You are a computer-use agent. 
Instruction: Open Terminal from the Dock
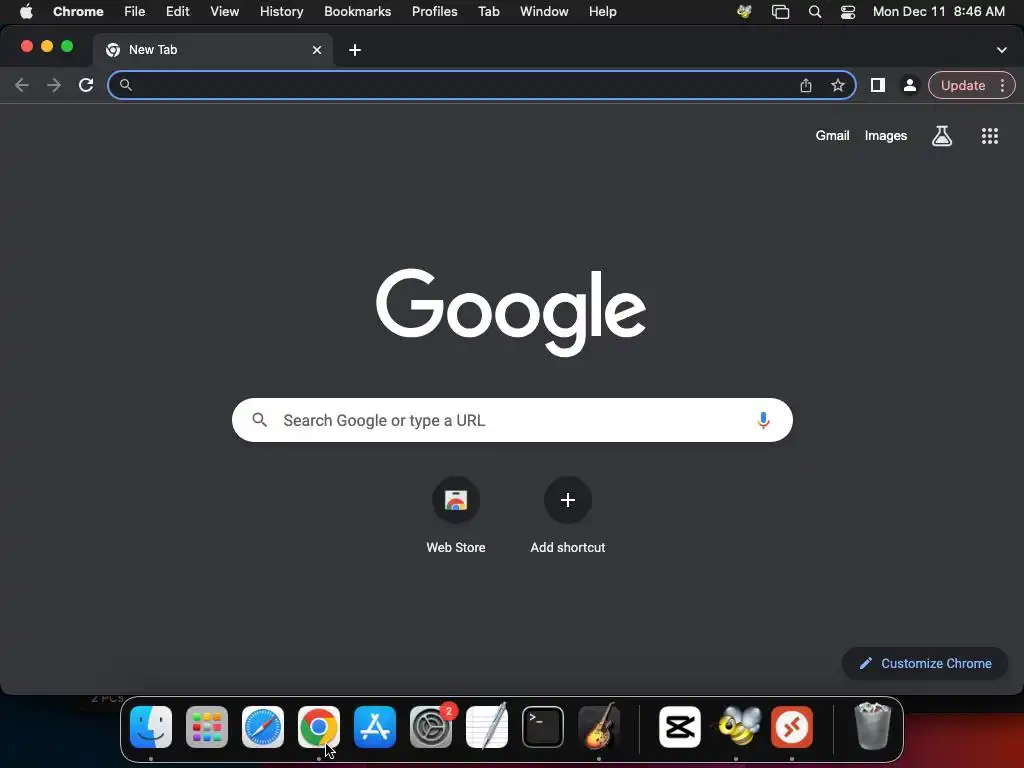[543, 727]
